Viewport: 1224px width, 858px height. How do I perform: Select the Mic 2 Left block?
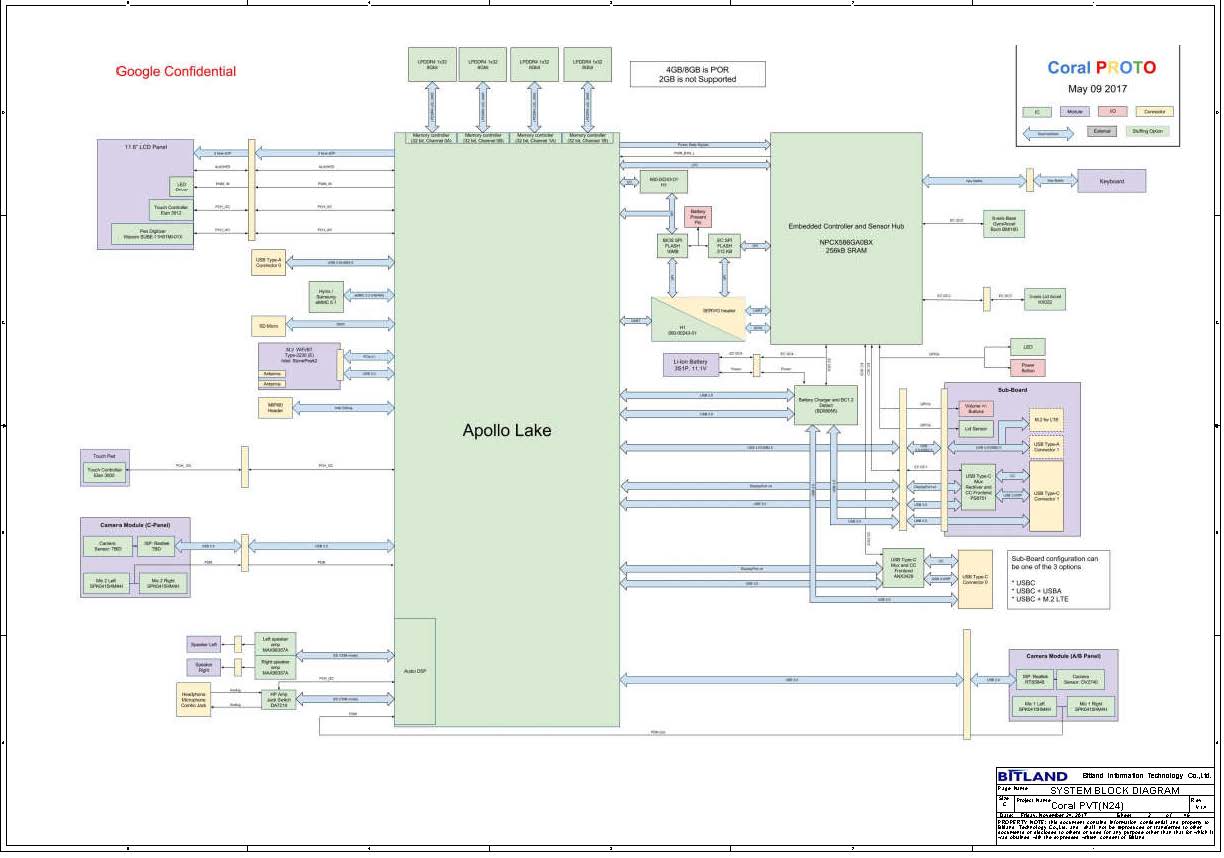click(107, 584)
